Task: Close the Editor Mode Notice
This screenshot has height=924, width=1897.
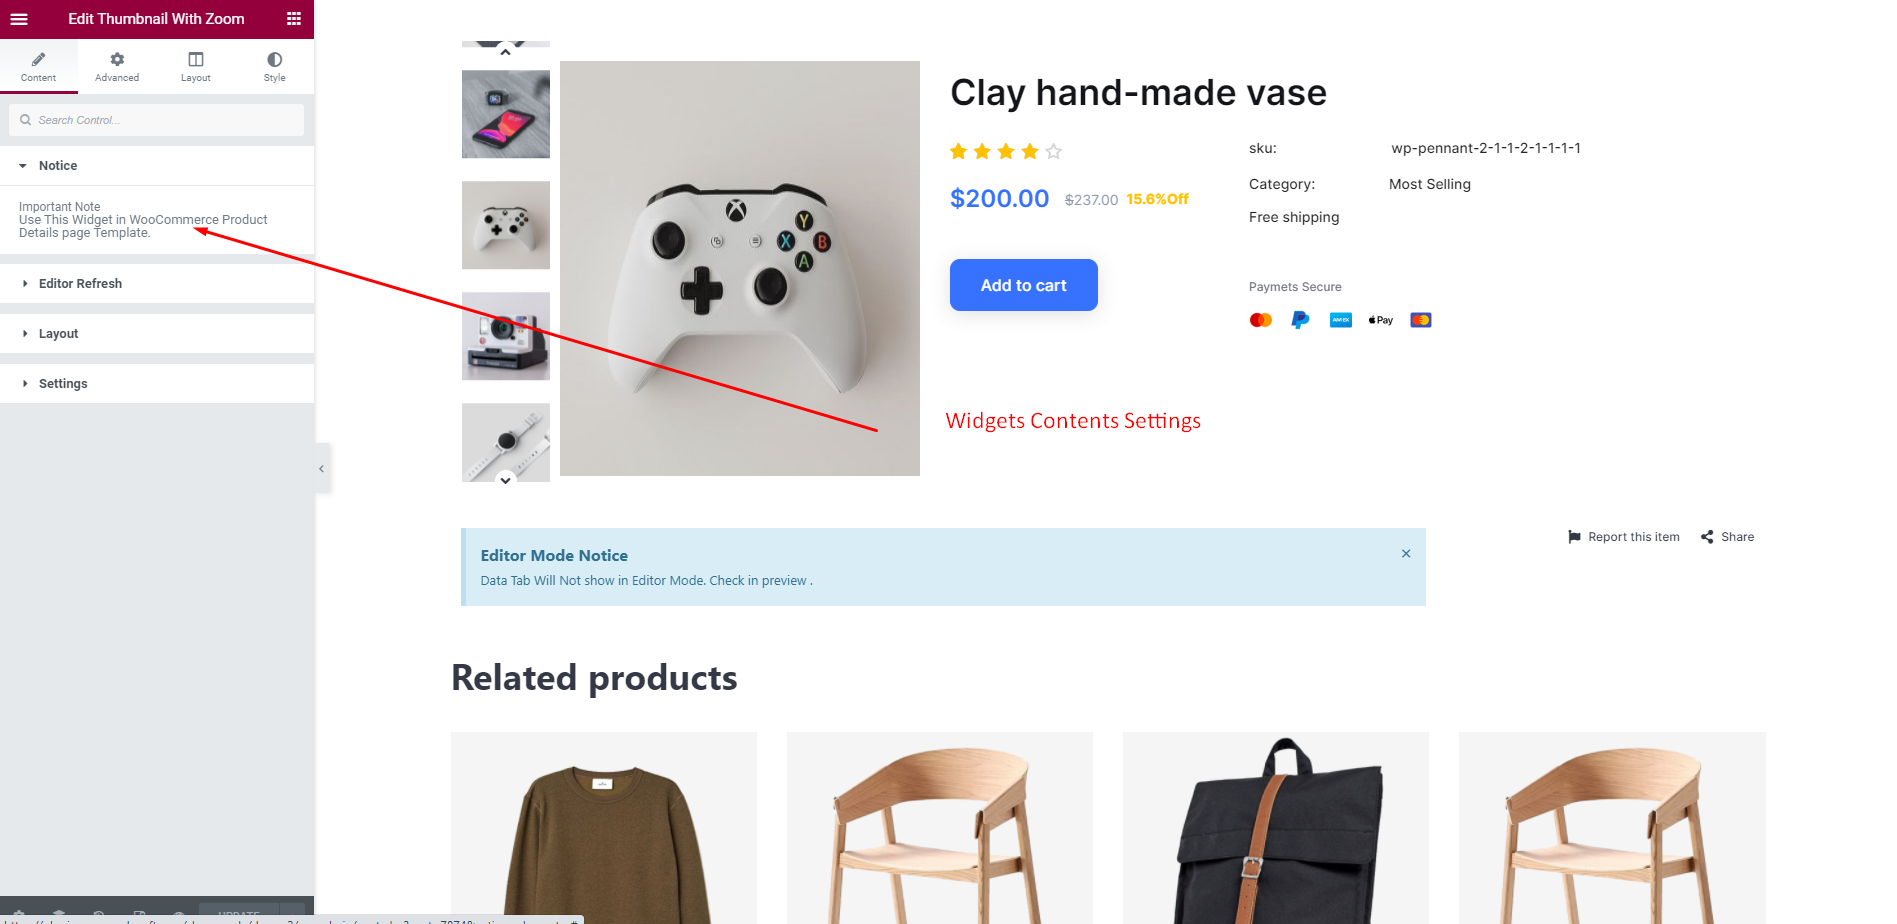Action: click(1406, 554)
